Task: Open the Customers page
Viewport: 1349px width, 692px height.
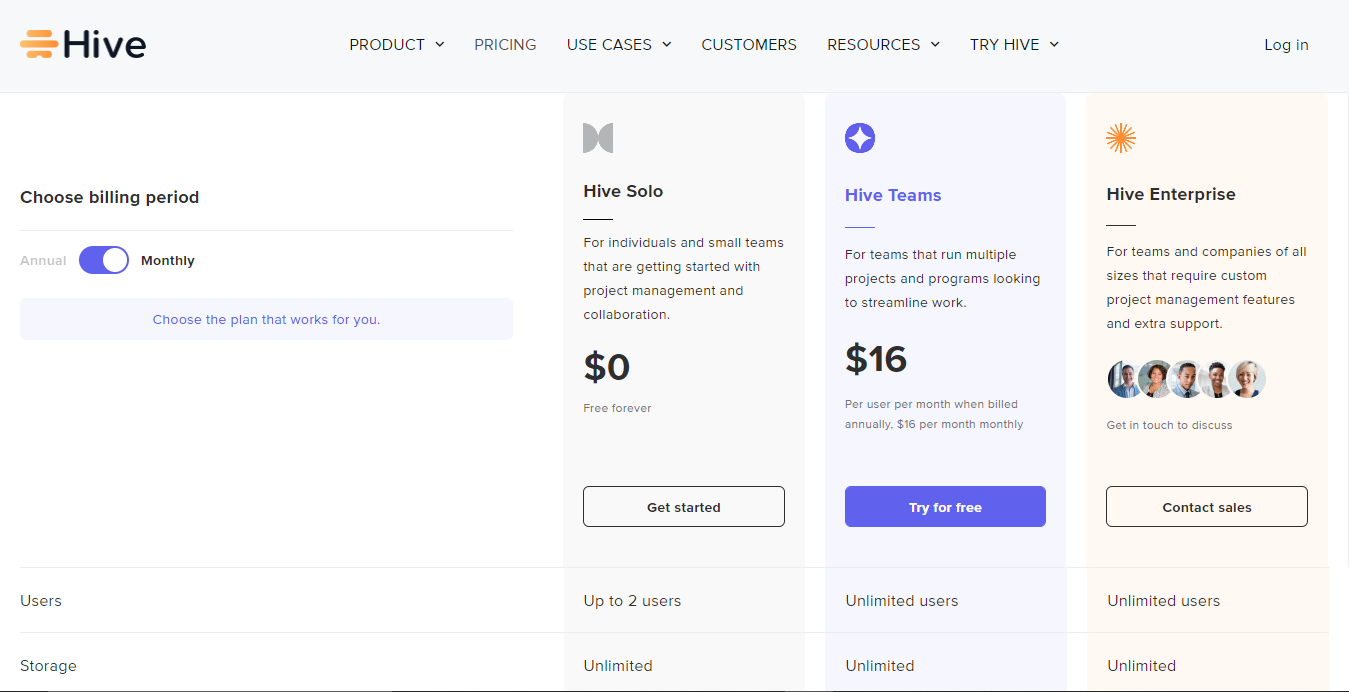Action: [749, 44]
